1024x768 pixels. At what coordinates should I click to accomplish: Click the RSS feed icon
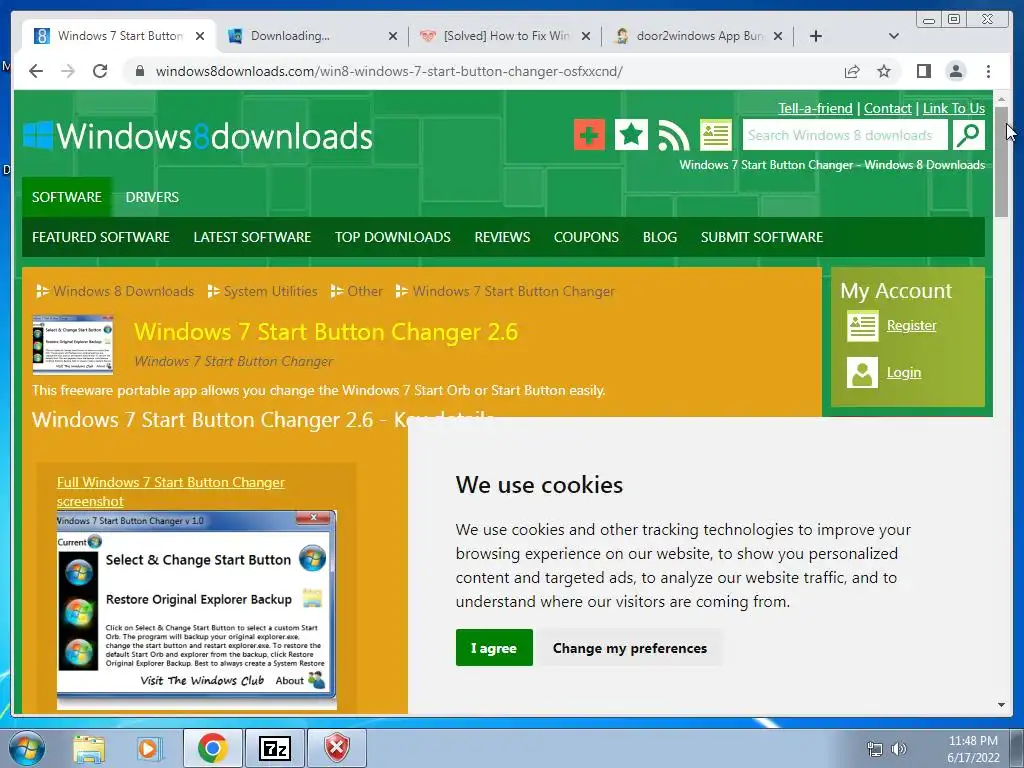673,135
